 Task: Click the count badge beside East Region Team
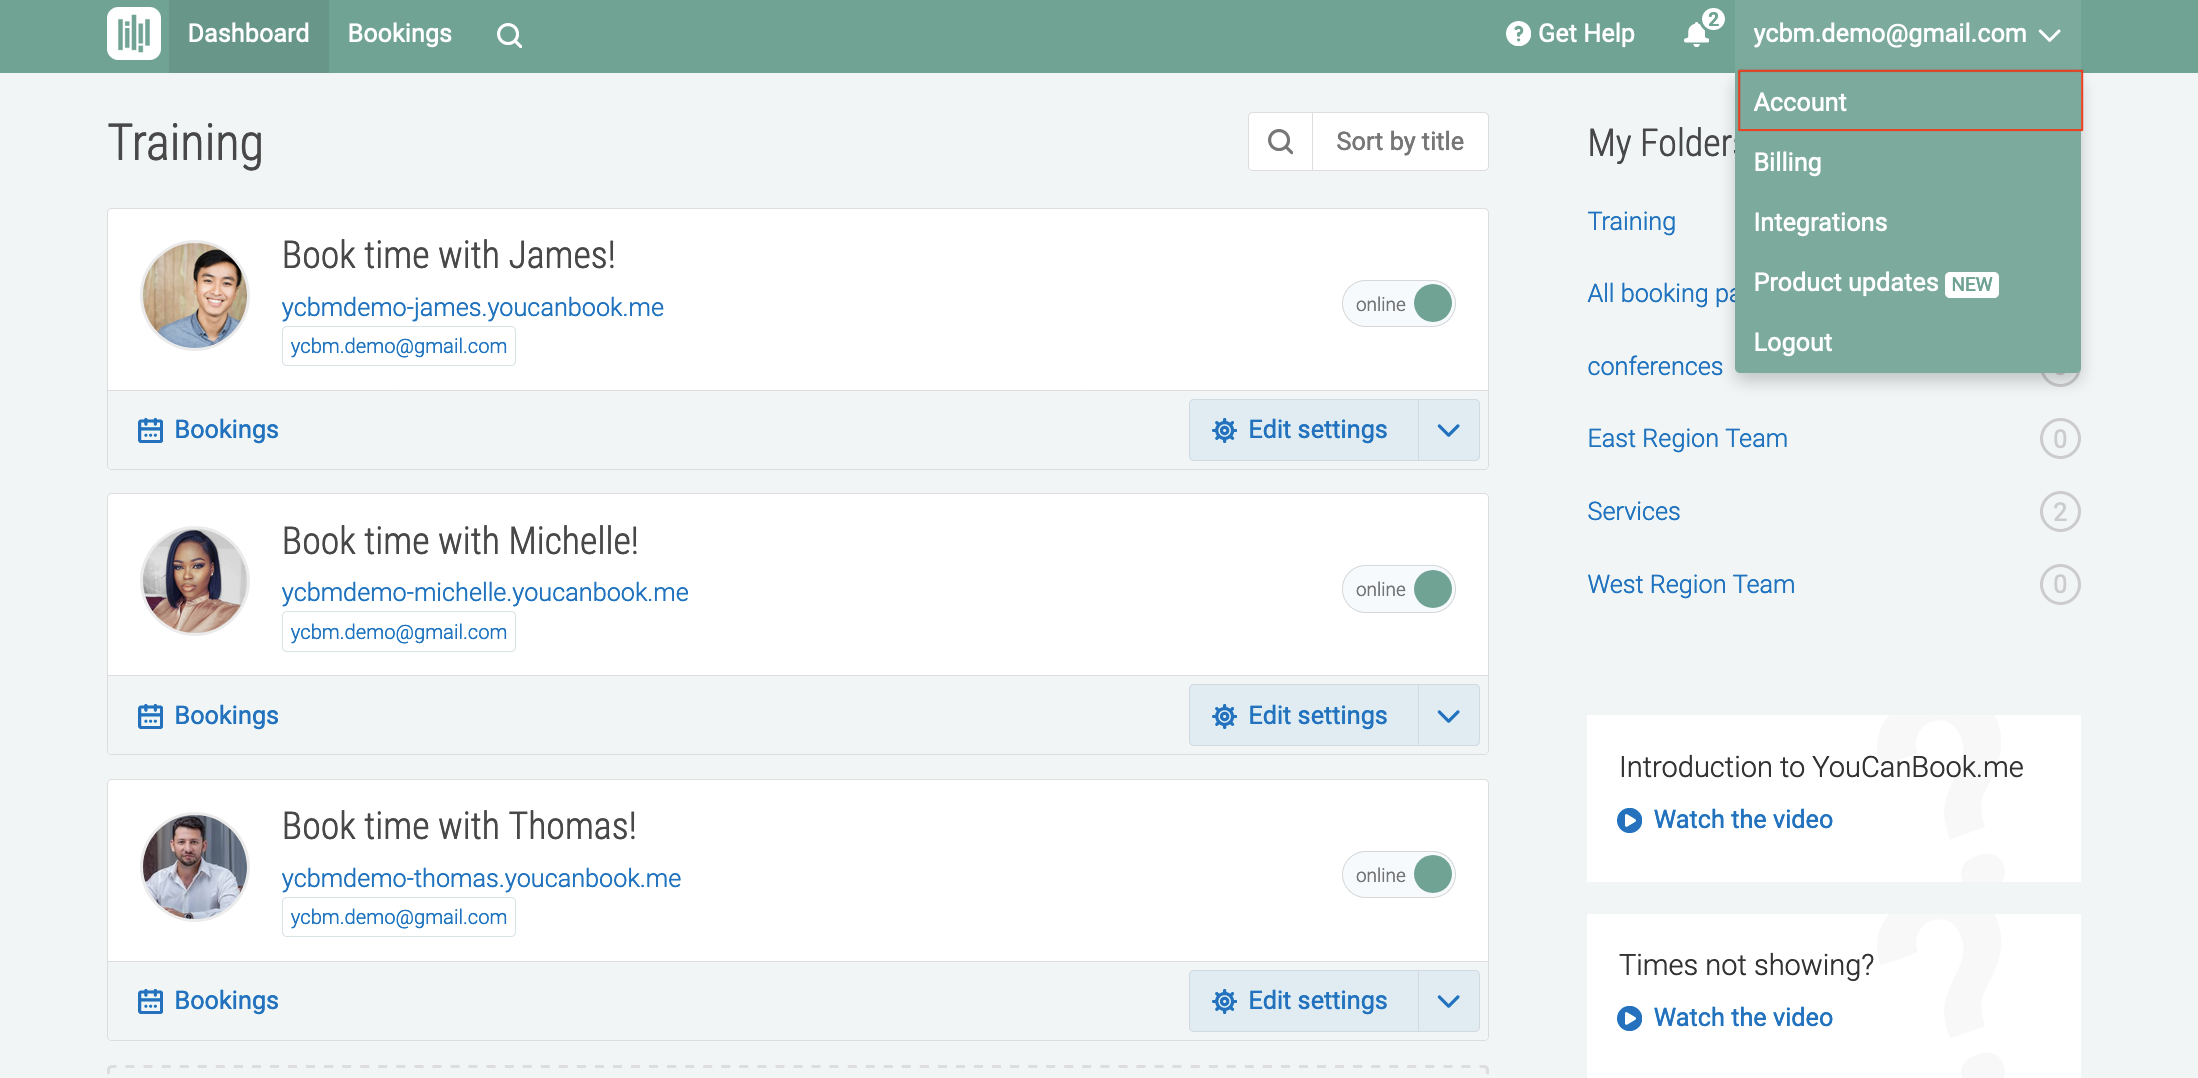coord(2060,438)
